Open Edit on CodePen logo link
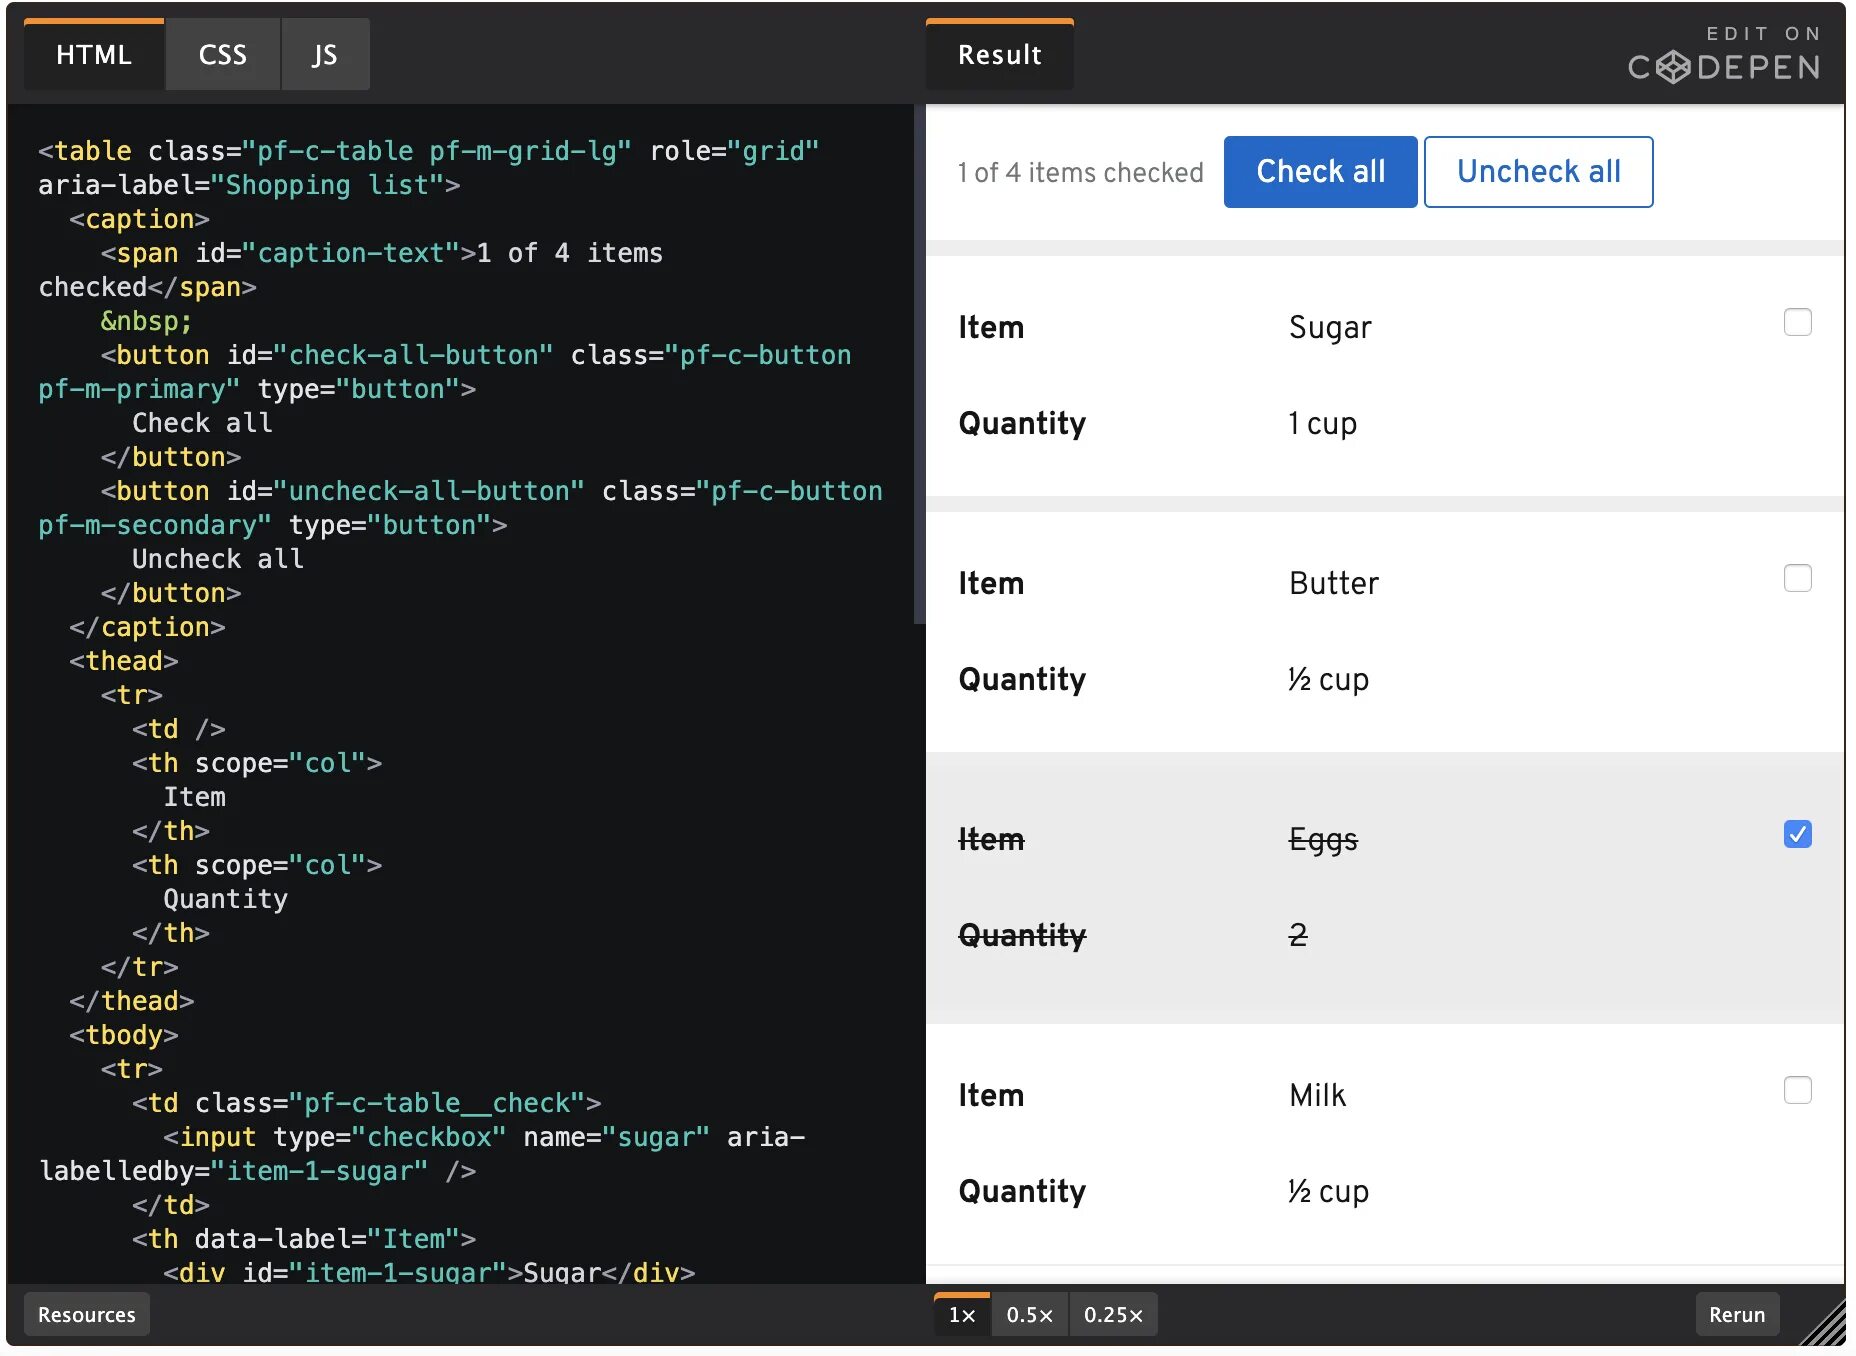This screenshot has width=1856, height=1356. [1724, 55]
